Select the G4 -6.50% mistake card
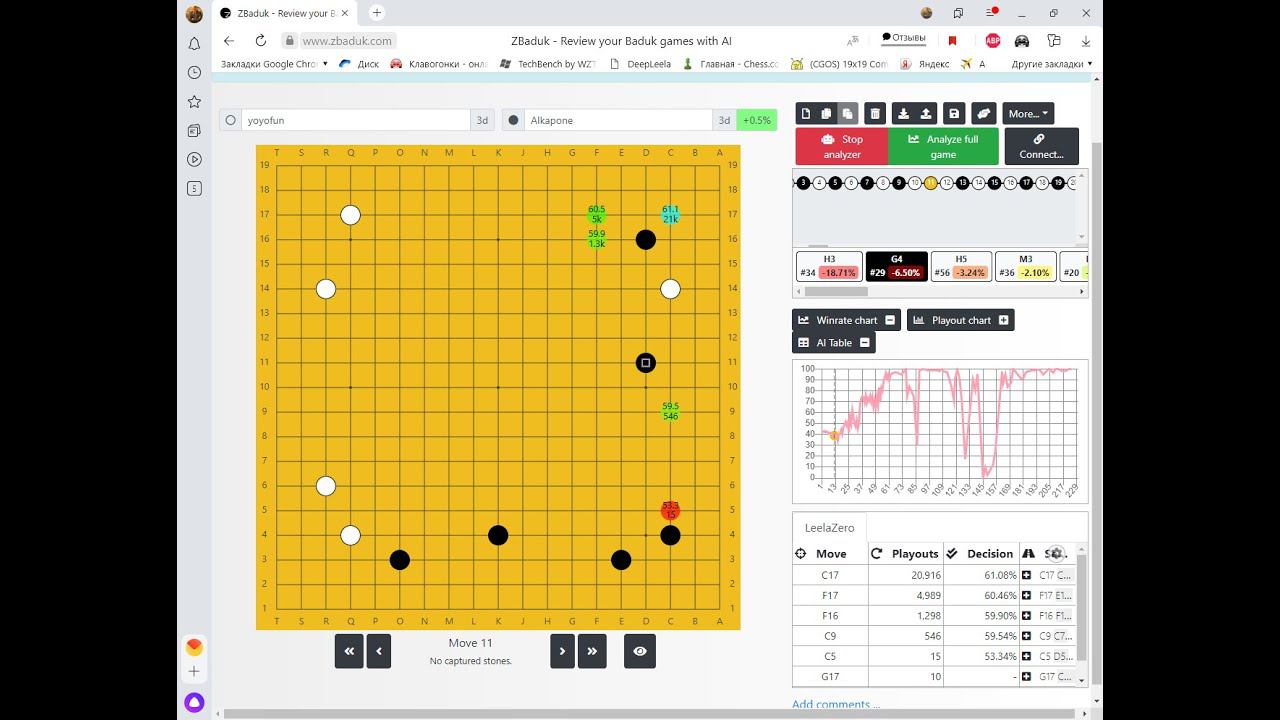 coord(896,266)
